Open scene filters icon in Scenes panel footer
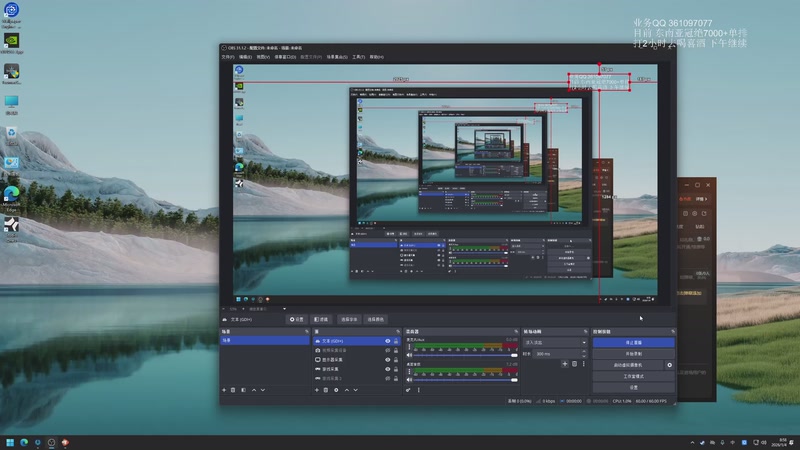 pyautogui.click(x=243, y=390)
